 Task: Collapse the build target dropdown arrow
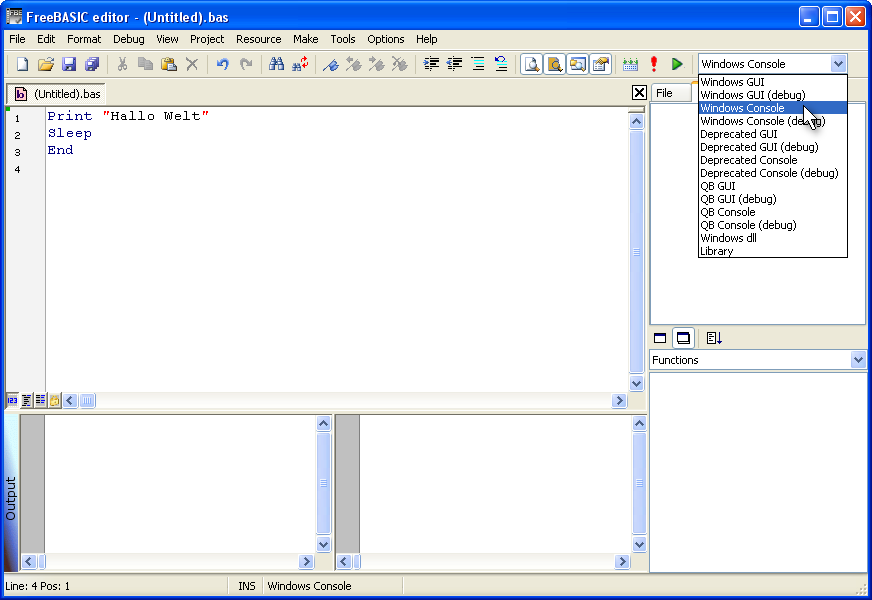(838, 64)
